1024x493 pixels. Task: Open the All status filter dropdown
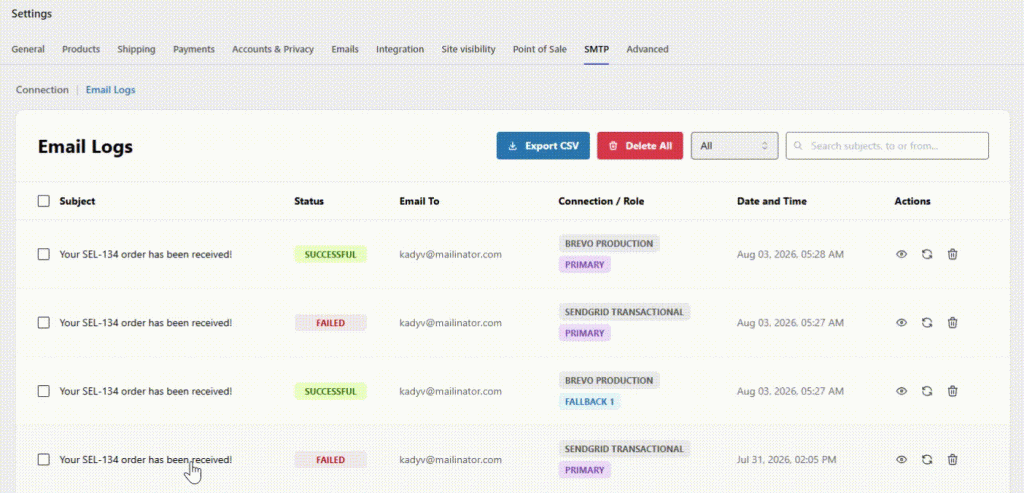click(734, 146)
